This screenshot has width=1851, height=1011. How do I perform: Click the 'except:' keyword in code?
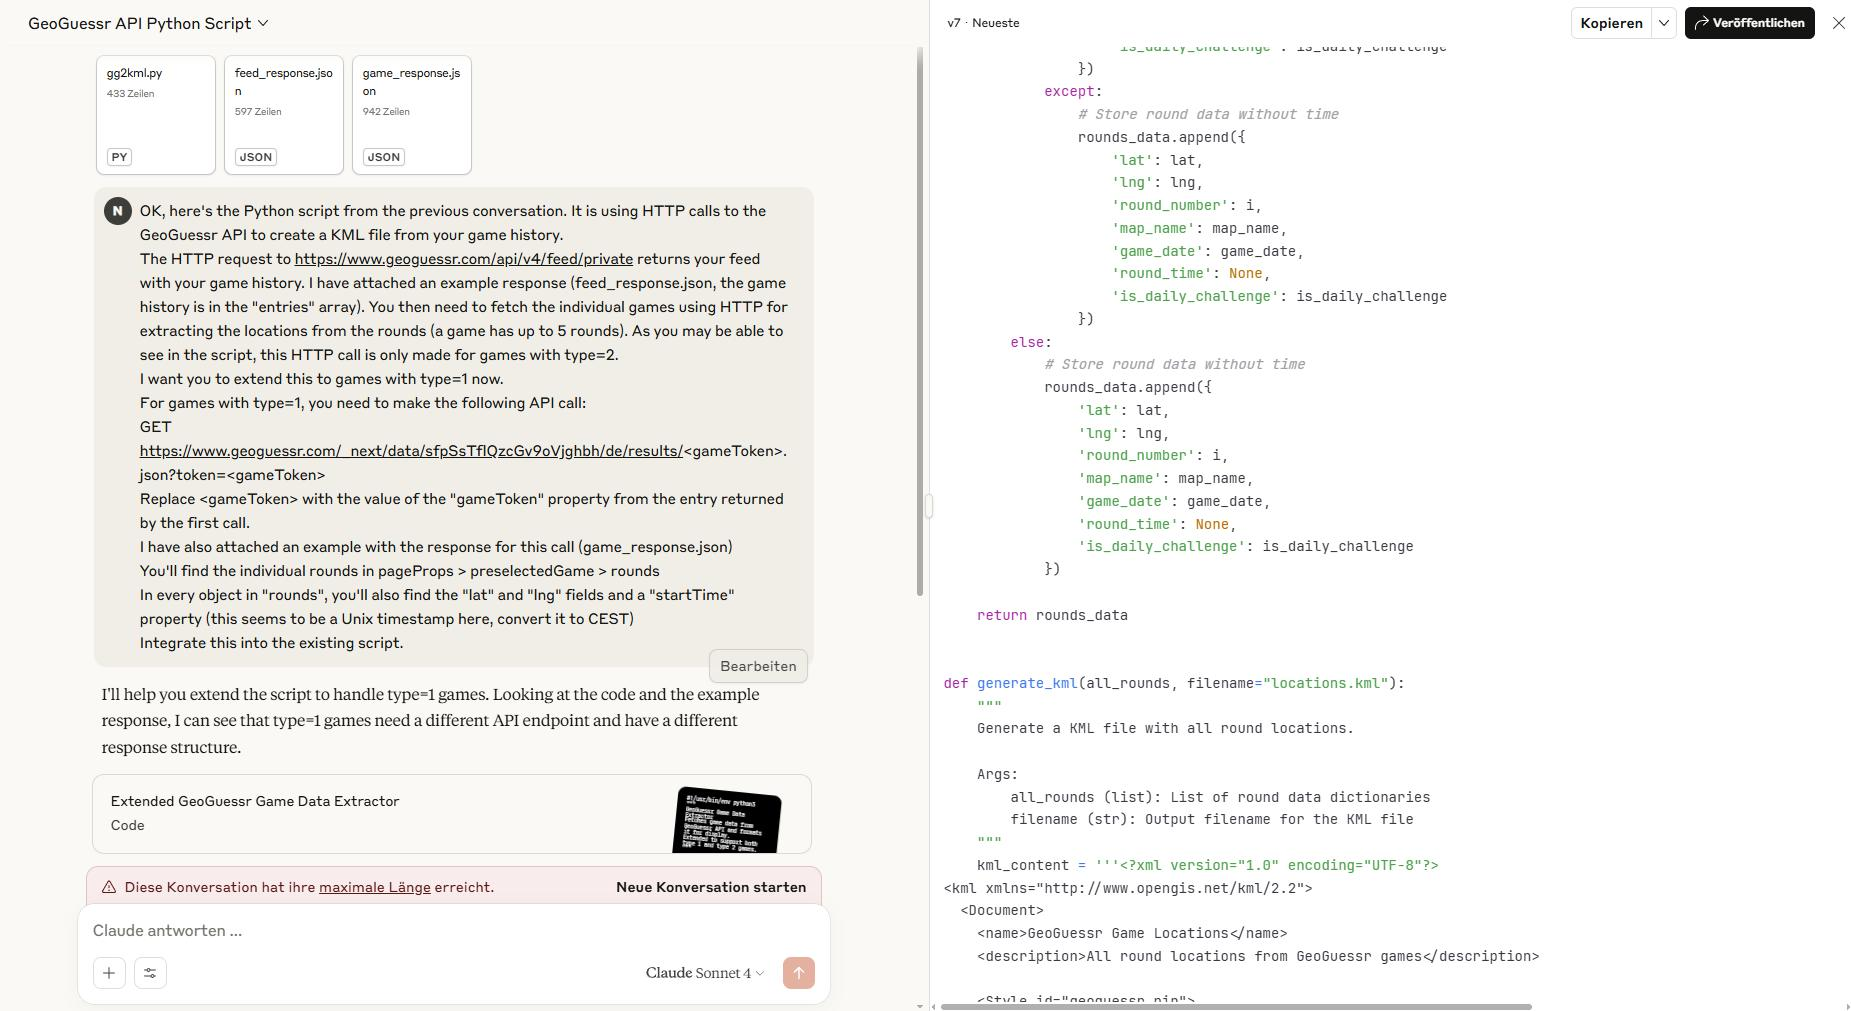click(1073, 91)
